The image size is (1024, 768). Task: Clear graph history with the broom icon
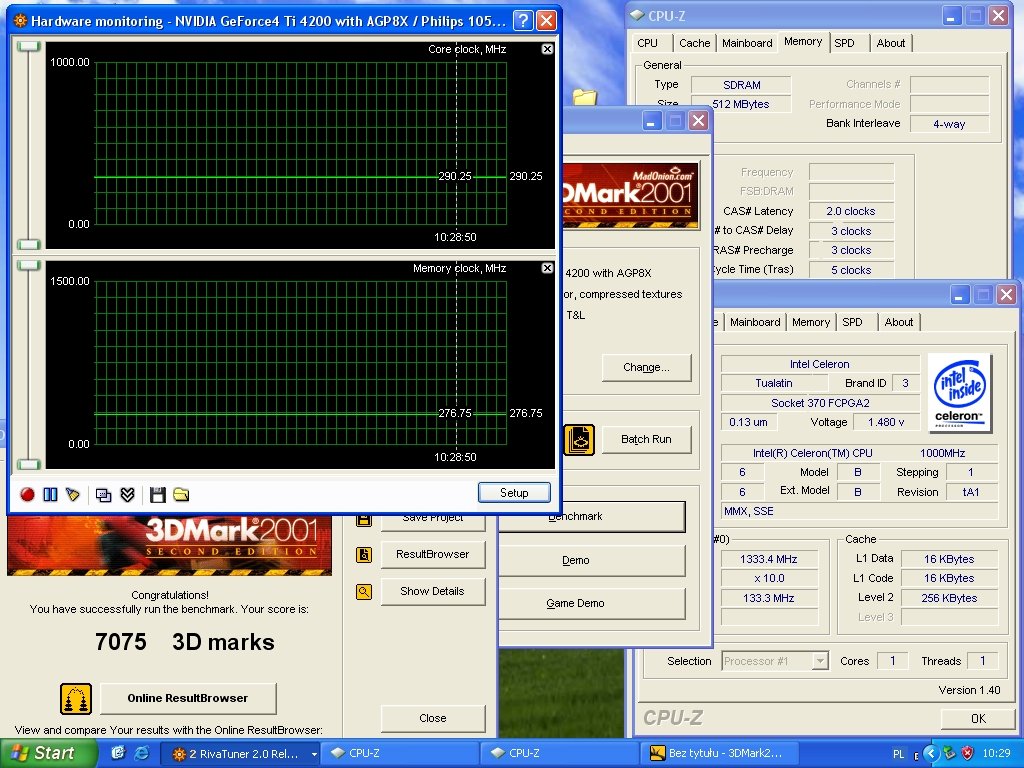click(72, 494)
